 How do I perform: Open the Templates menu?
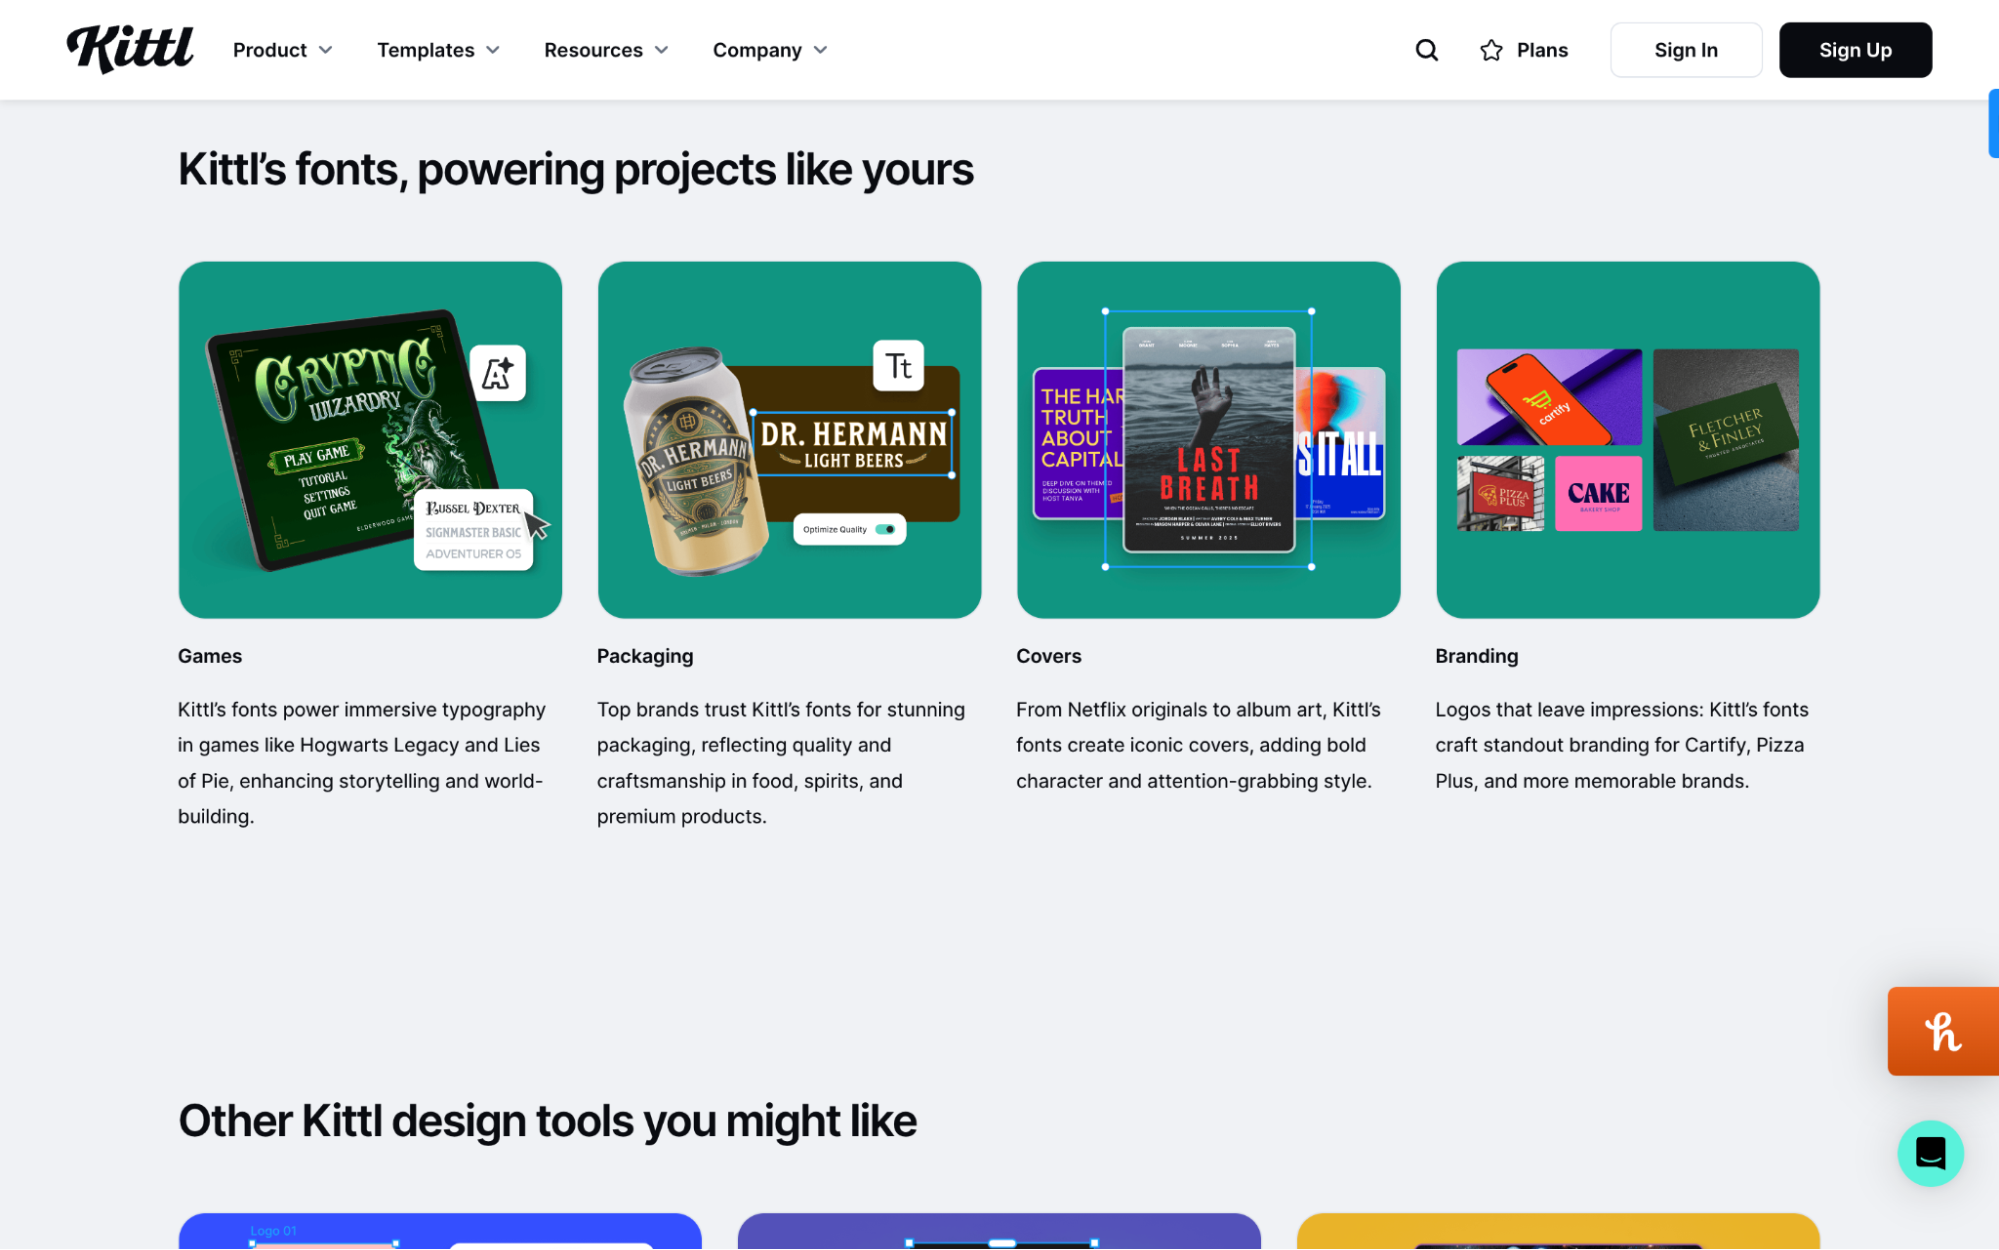click(x=438, y=50)
